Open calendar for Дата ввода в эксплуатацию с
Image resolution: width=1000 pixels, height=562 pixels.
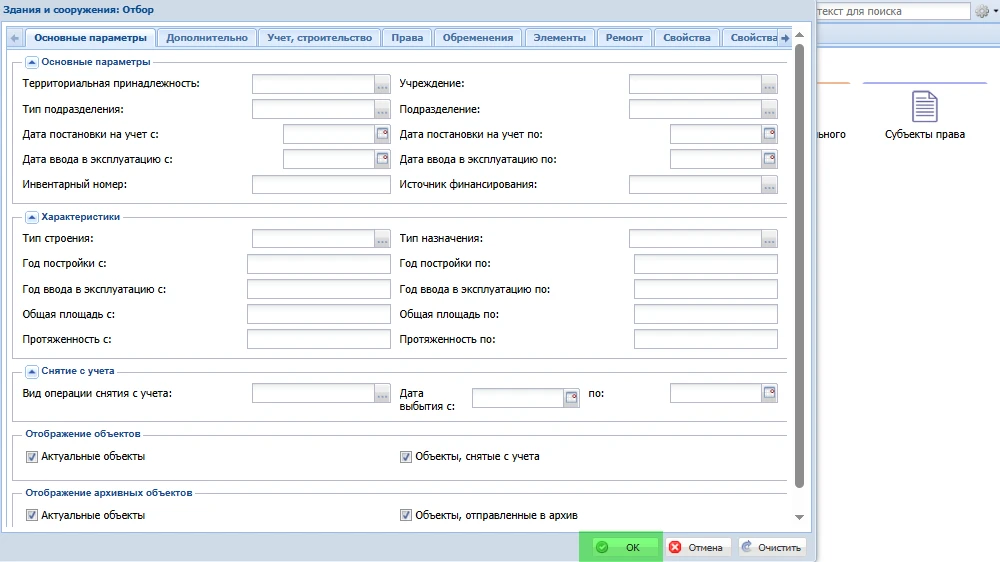coord(382,159)
